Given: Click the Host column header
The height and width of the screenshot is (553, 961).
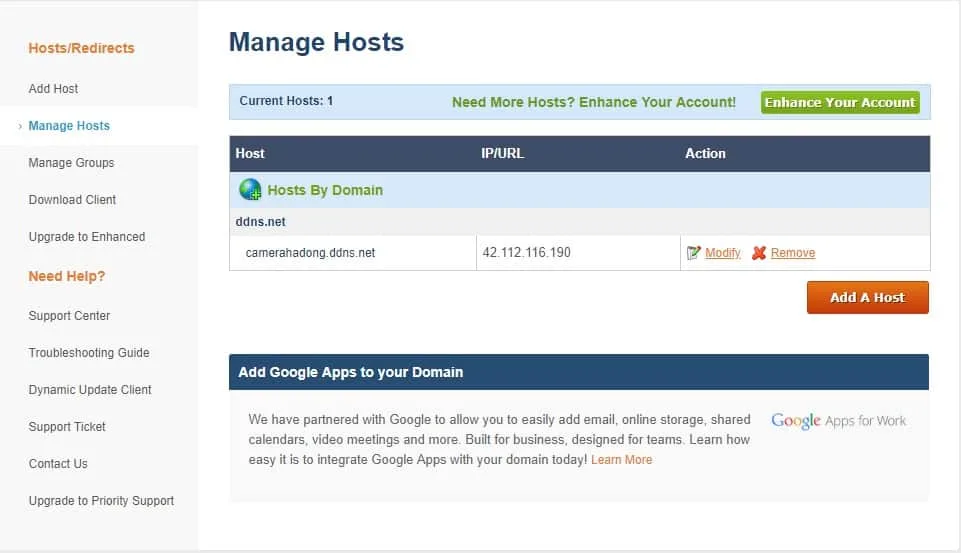Looking at the screenshot, I should tap(250, 153).
